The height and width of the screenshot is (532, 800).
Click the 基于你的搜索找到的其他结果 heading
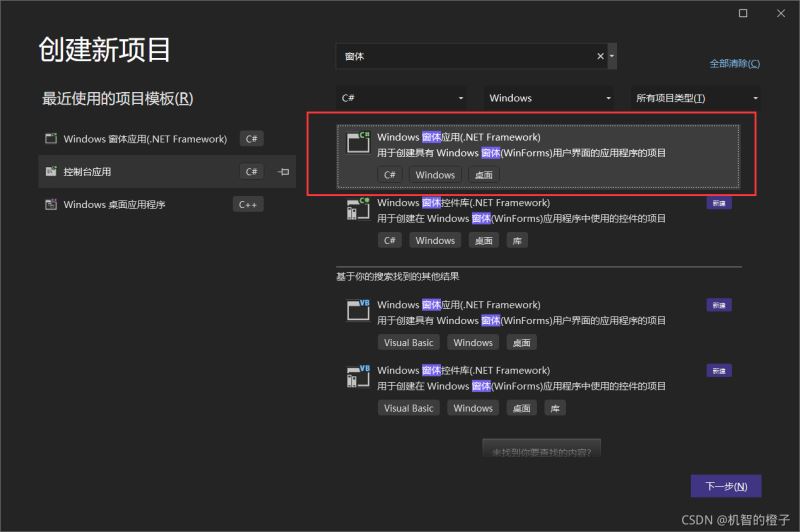(397, 276)
